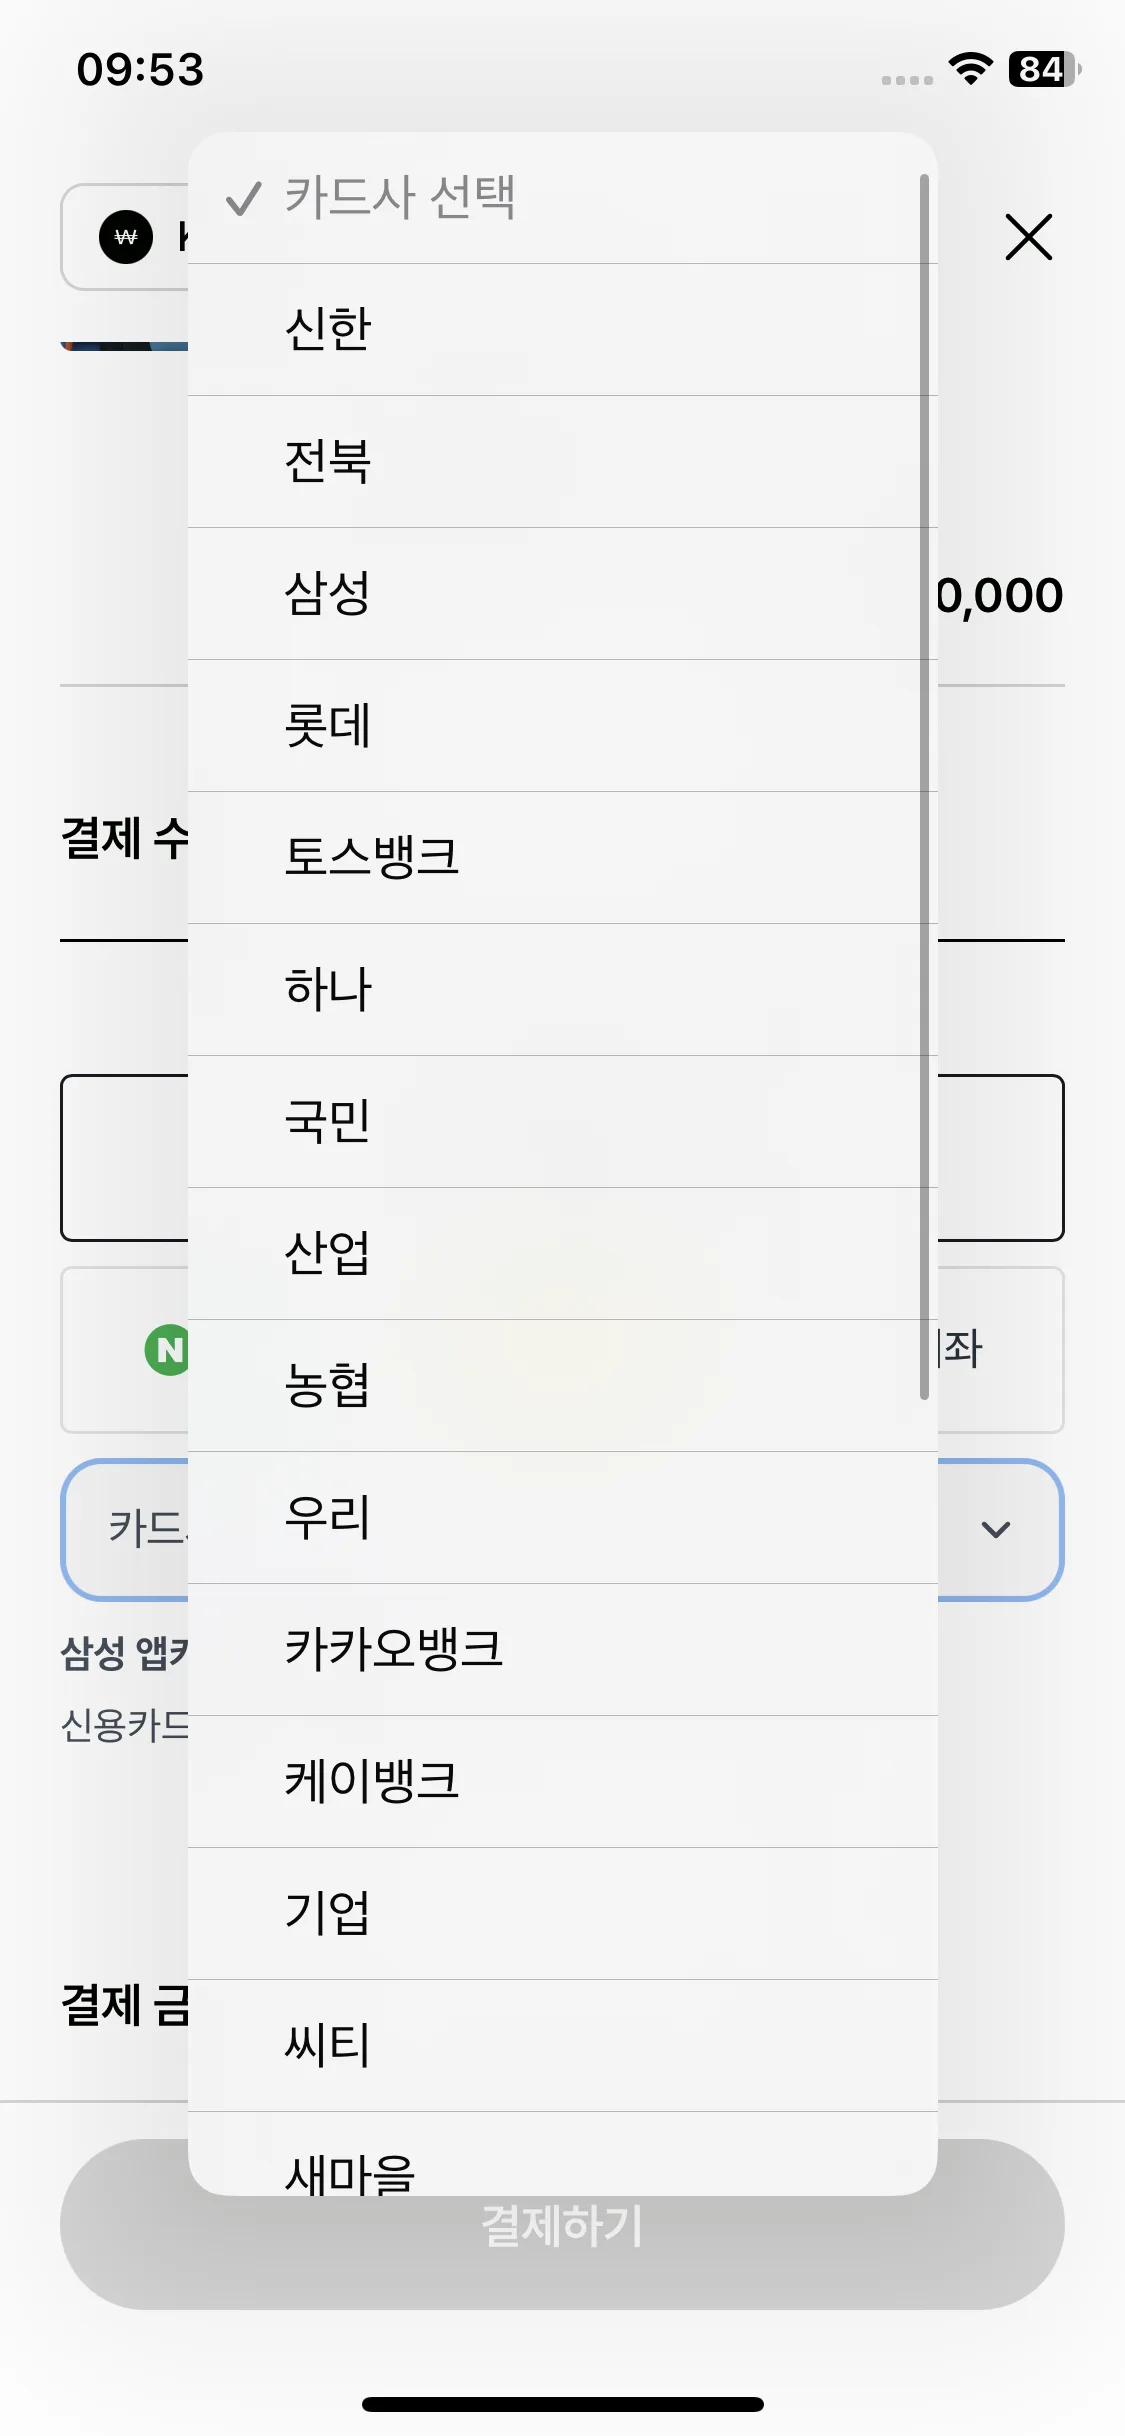This screenshot has height=2436, width=1125.
Task: Select 우리 card issuer
Action: 562,1518
